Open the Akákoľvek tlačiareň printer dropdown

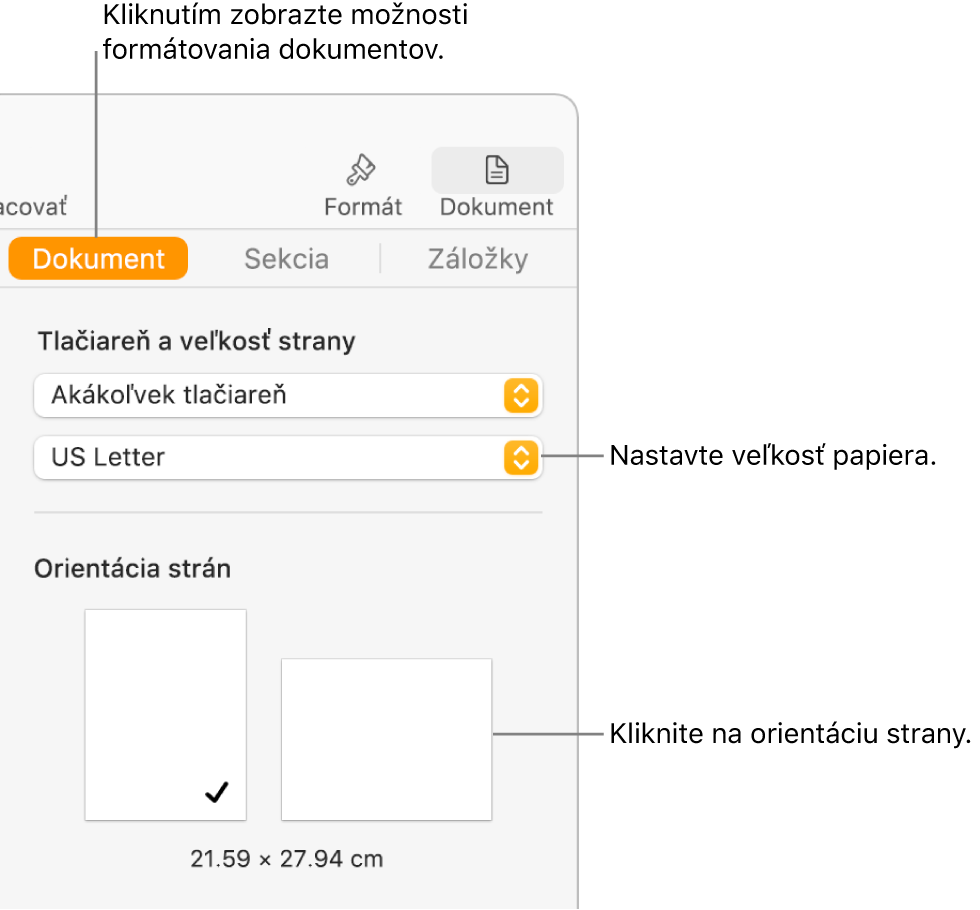pyautogui.click(x=288, y=396)
